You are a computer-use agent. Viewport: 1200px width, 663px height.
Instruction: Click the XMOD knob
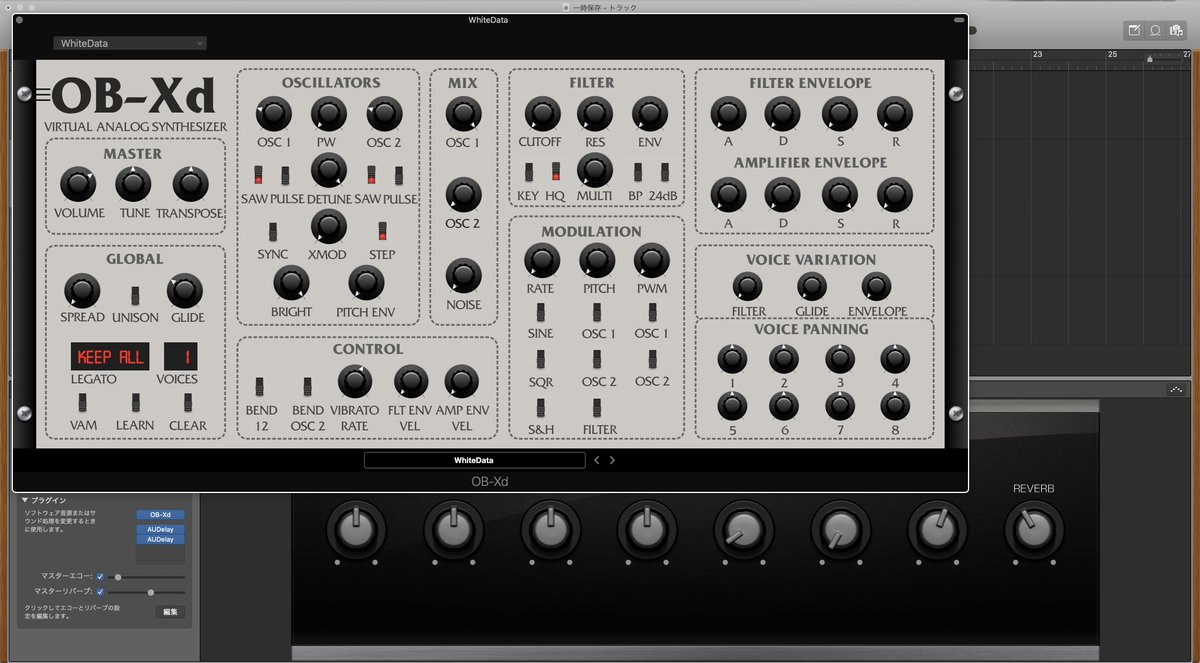click(328, 226)
